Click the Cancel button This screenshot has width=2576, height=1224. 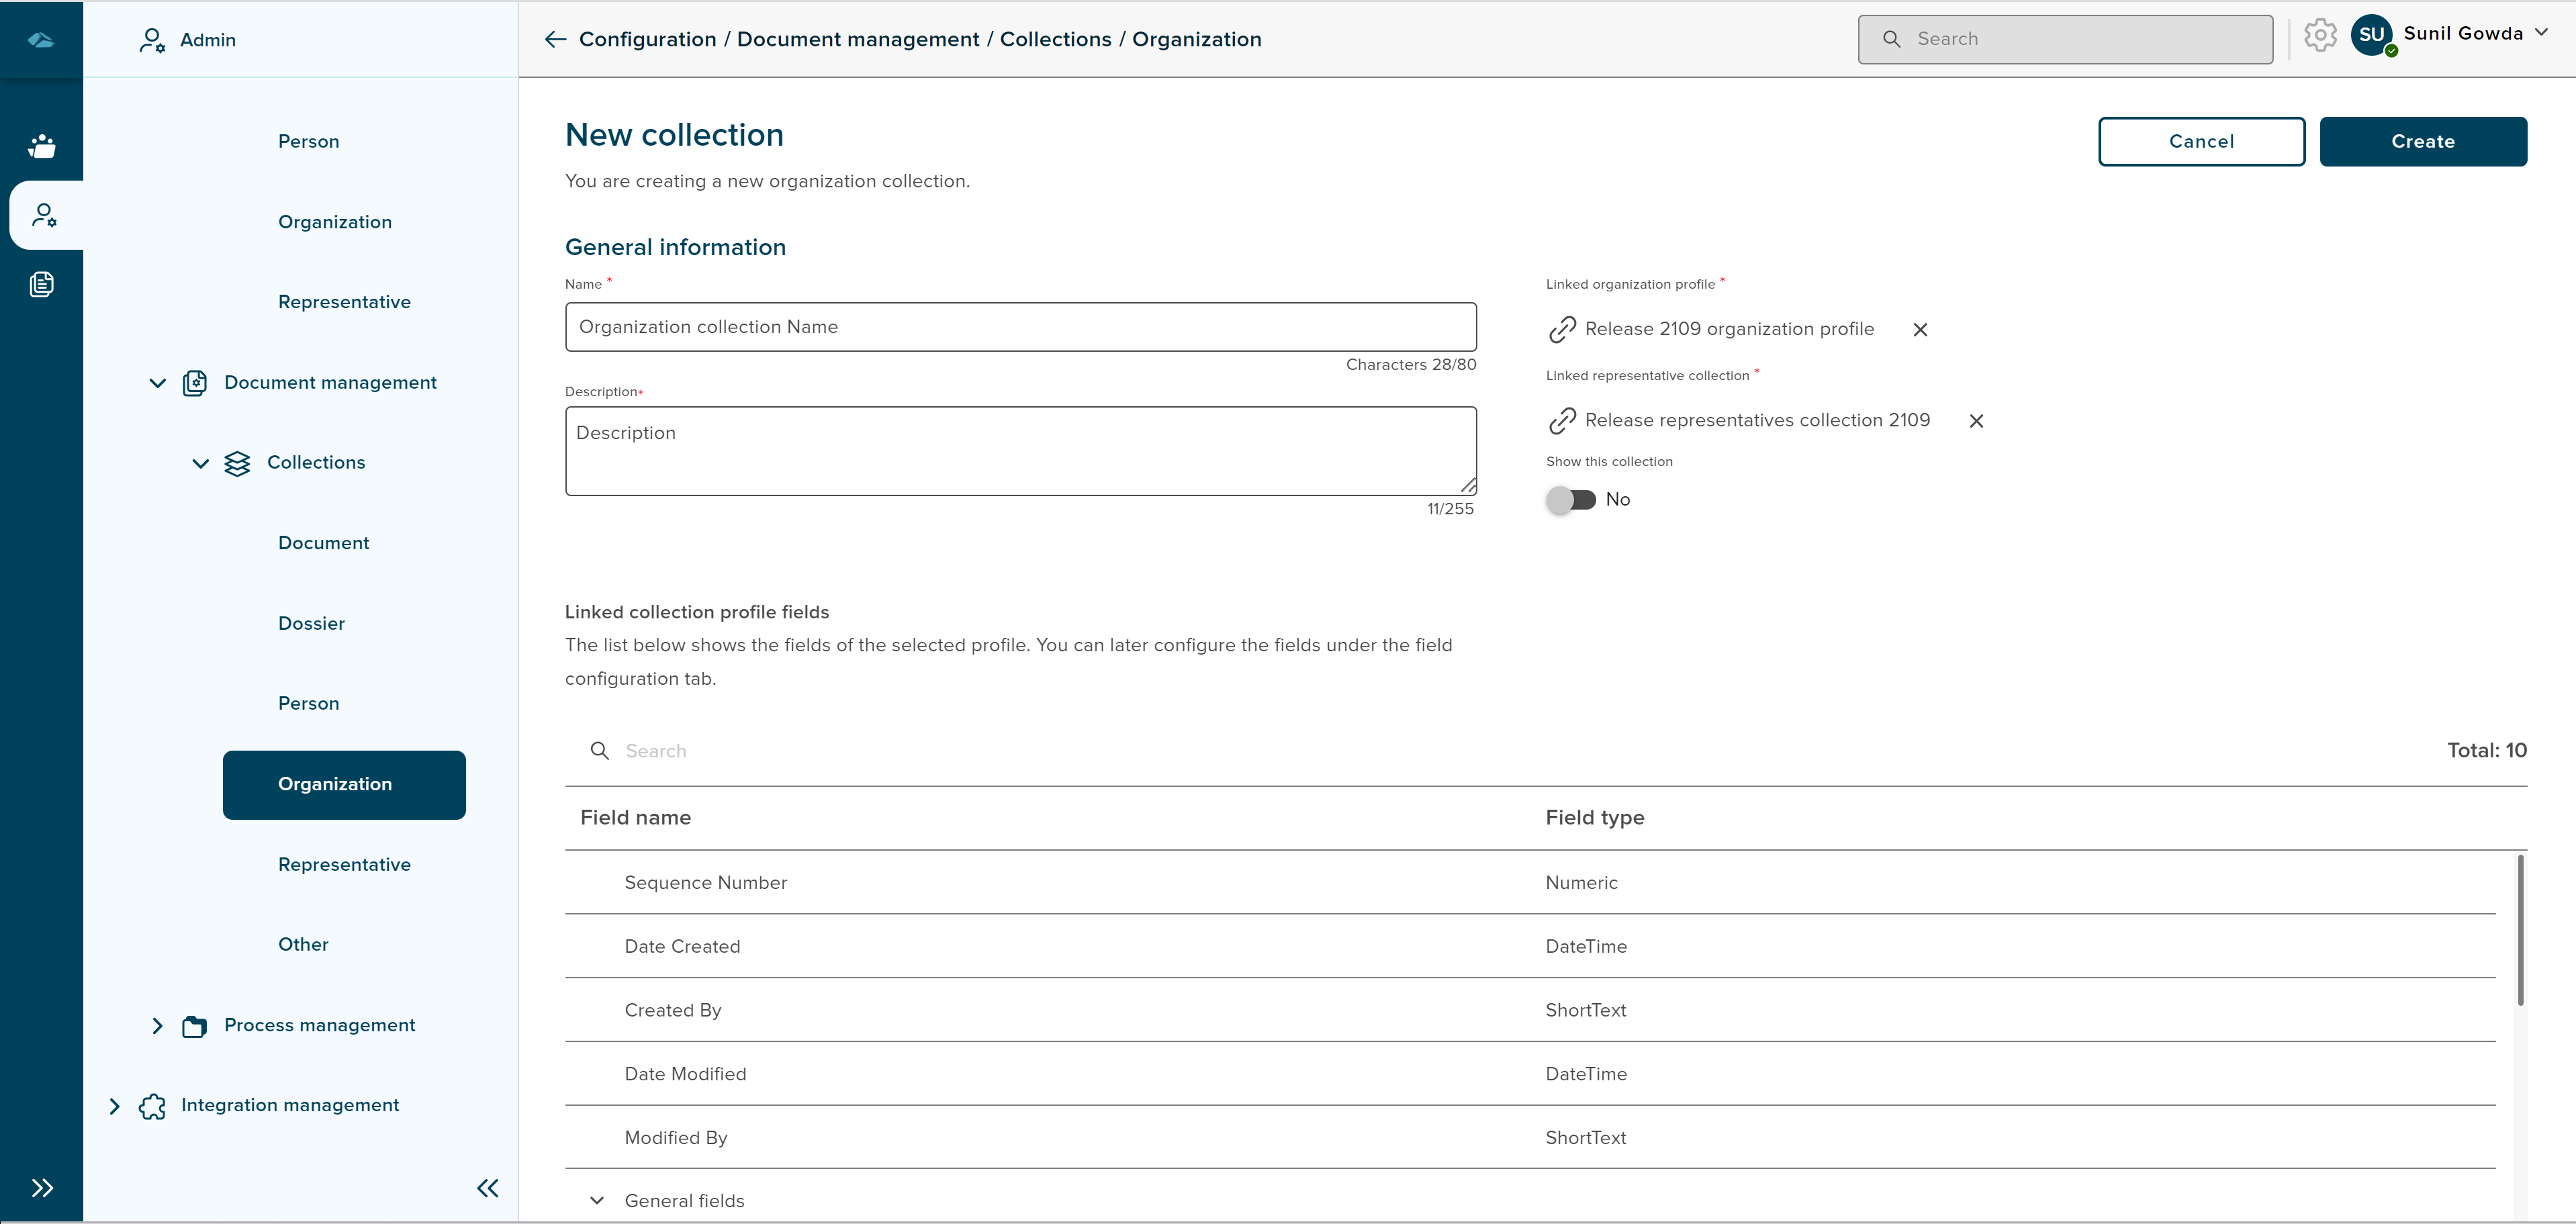coord(2201,141)
